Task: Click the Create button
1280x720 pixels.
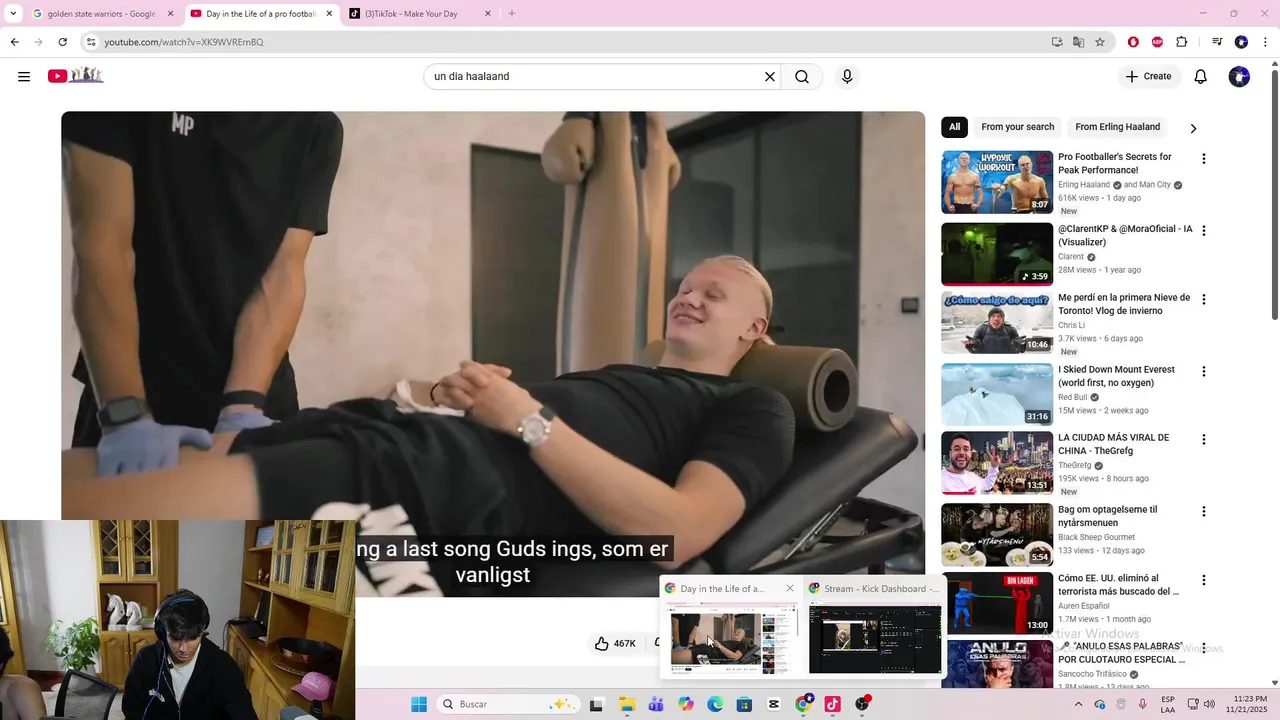Action: point(1148,77)
